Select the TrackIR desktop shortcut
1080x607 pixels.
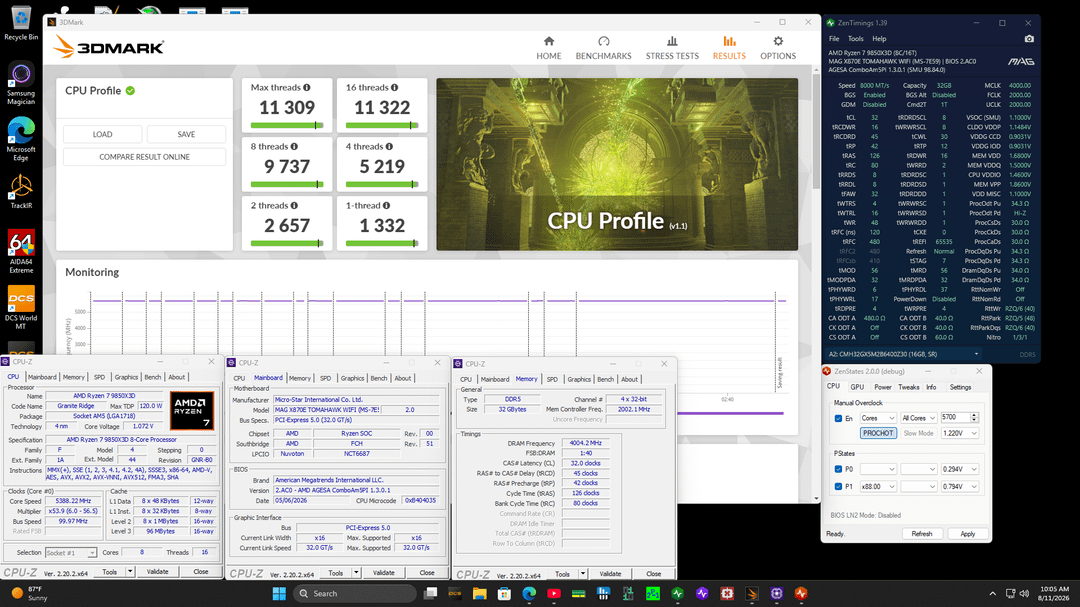[21, 192]
